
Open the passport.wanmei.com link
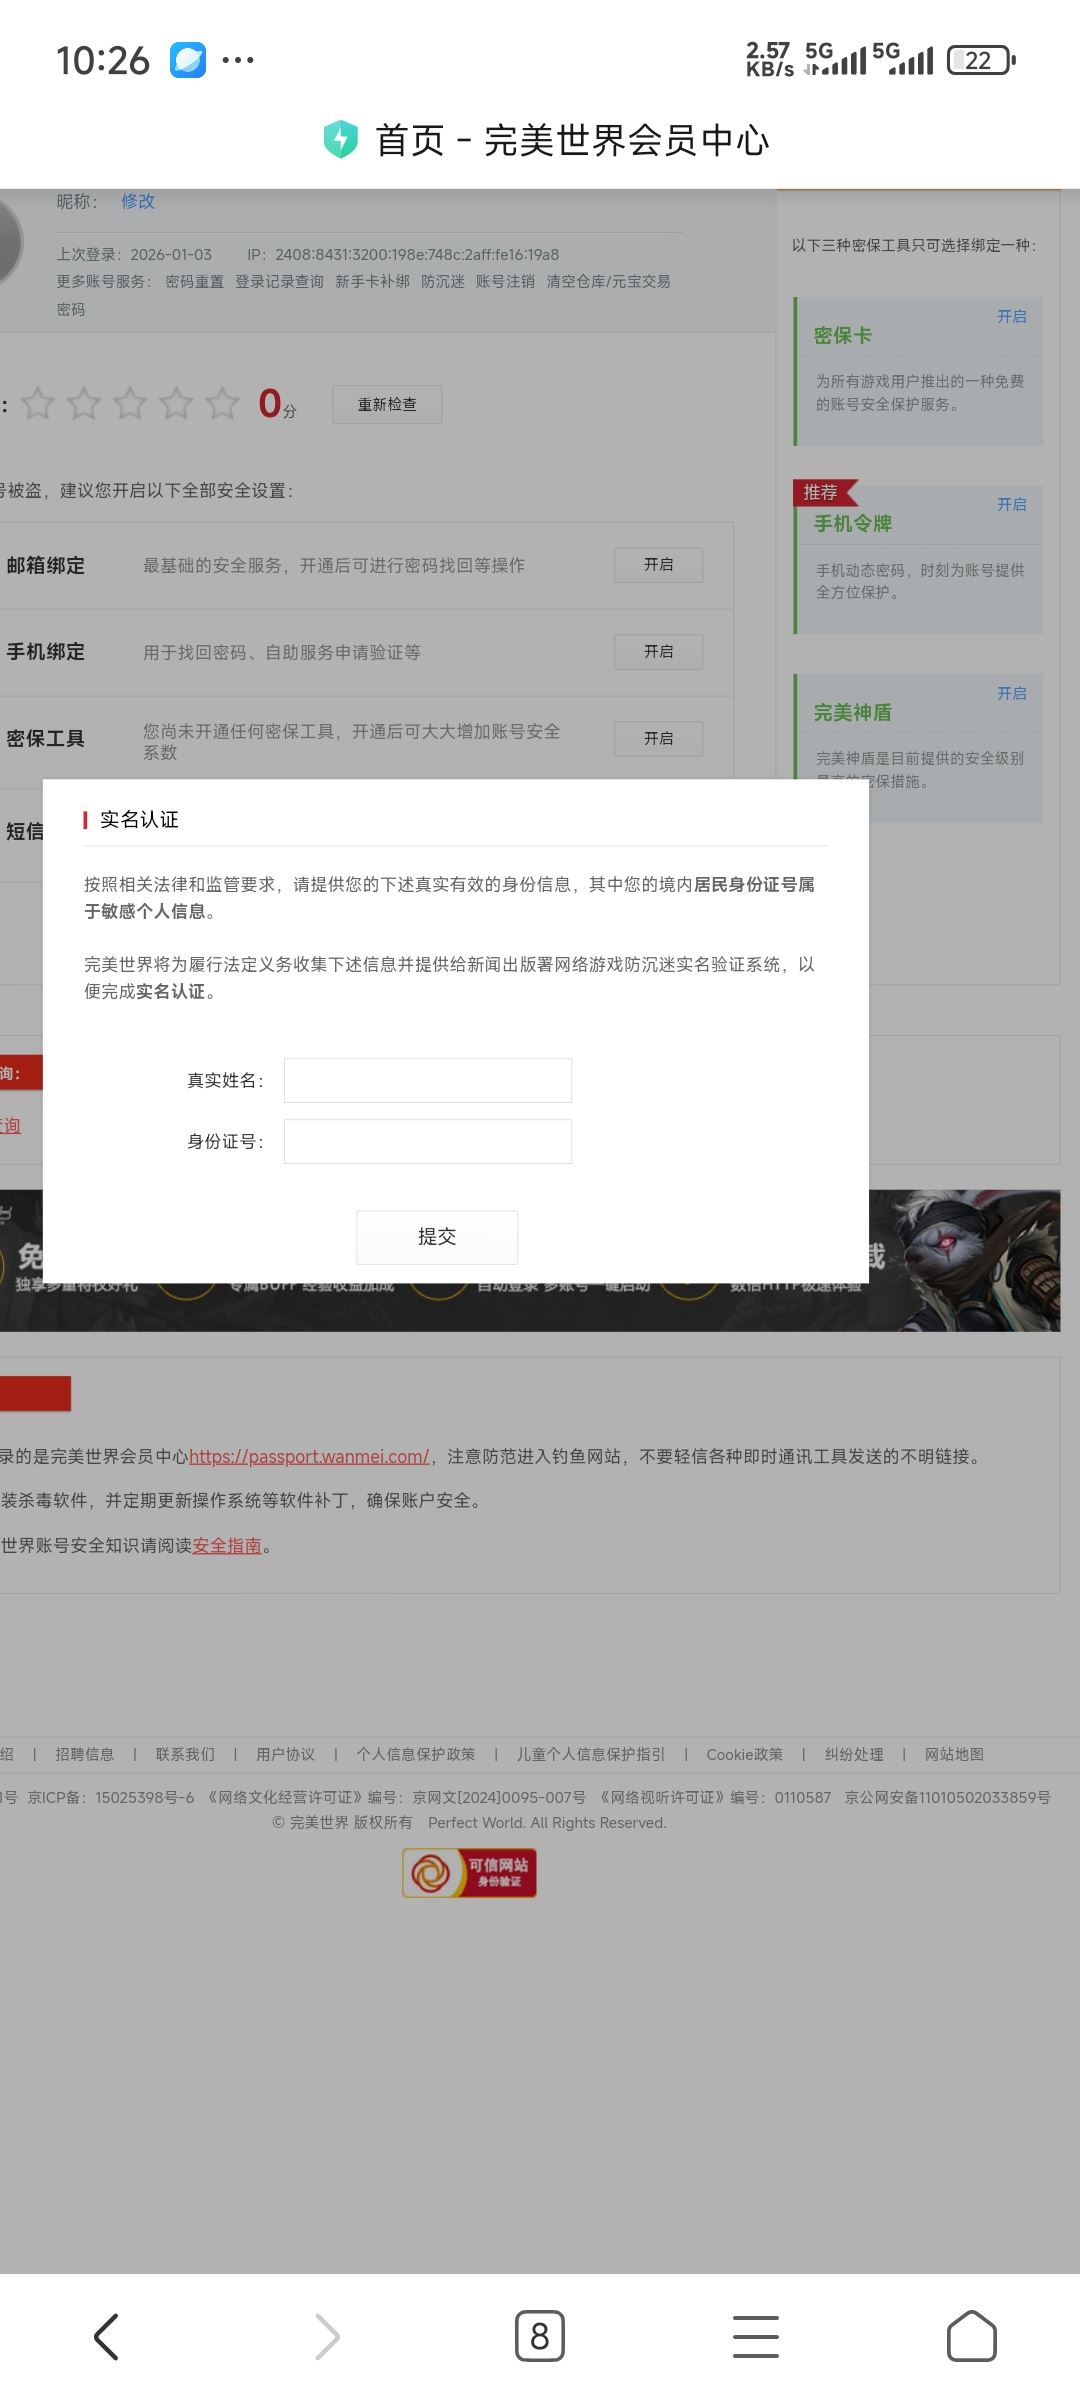coord(309,1457)
